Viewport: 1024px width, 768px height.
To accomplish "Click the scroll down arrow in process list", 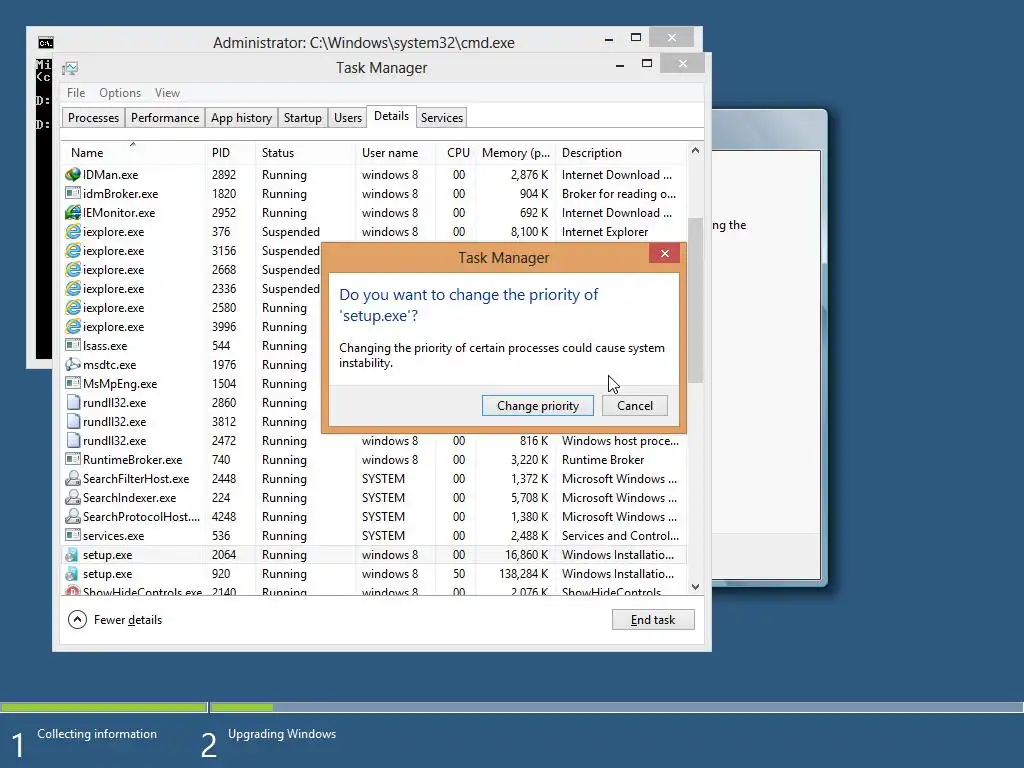I will click(695, 586).
